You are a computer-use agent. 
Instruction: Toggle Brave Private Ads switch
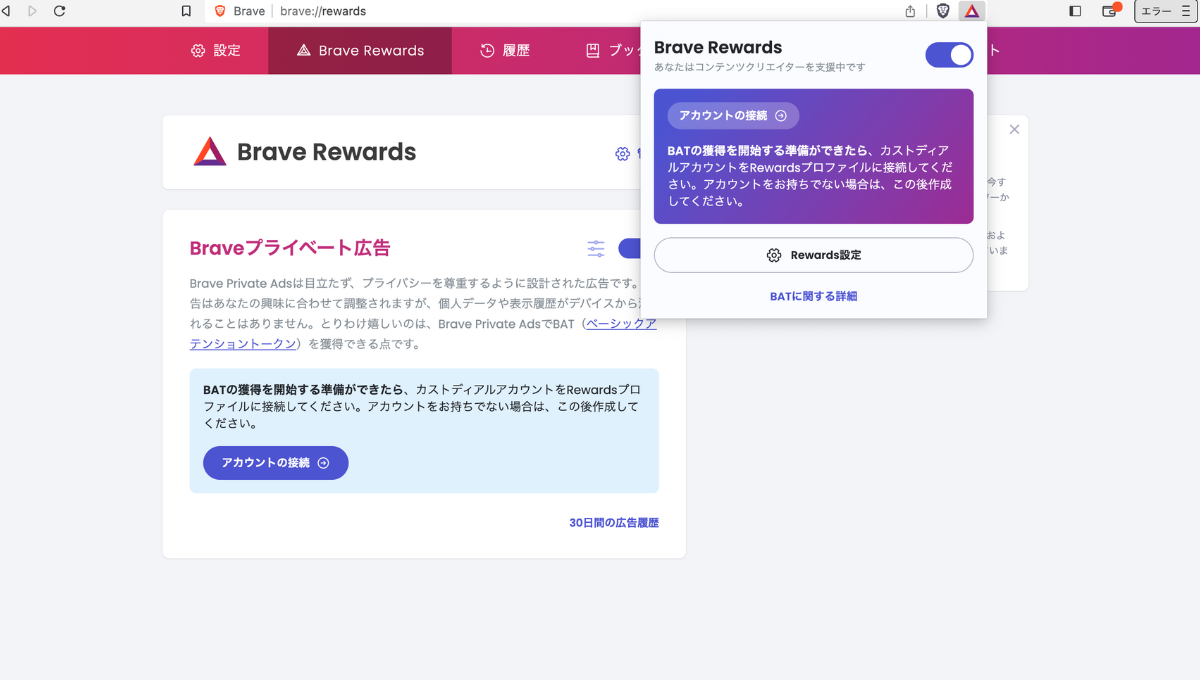point(630,249)
